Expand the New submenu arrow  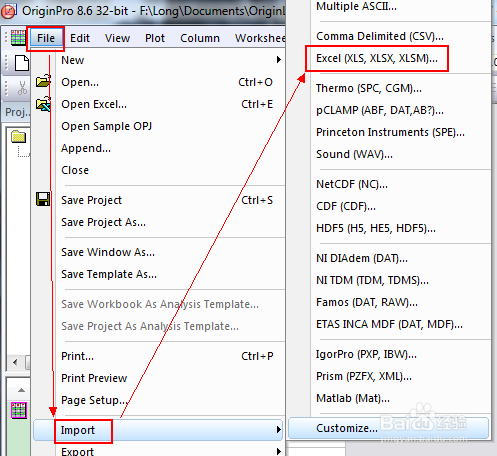[x=279, y=60]
